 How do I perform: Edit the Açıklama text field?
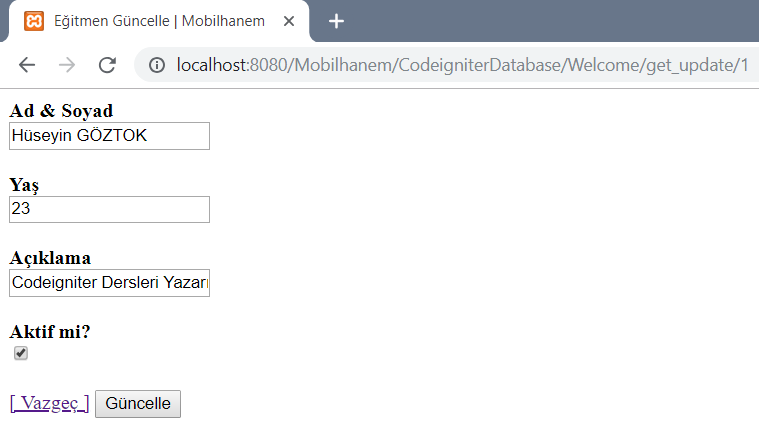coord(109,283)
